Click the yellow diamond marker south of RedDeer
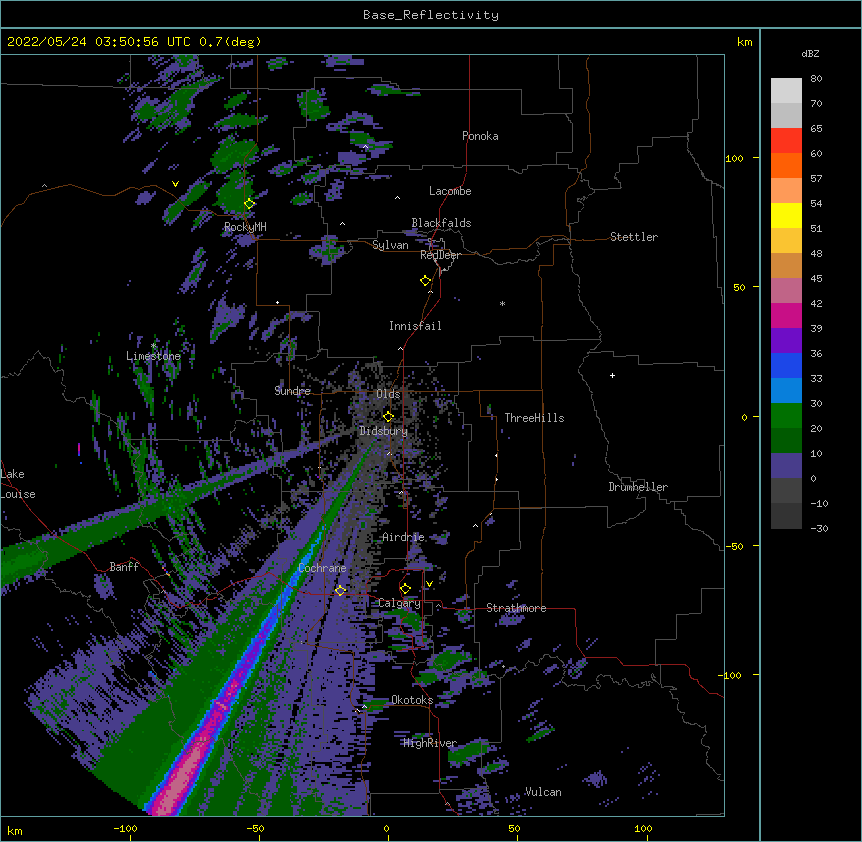 (x=425, y=281)
